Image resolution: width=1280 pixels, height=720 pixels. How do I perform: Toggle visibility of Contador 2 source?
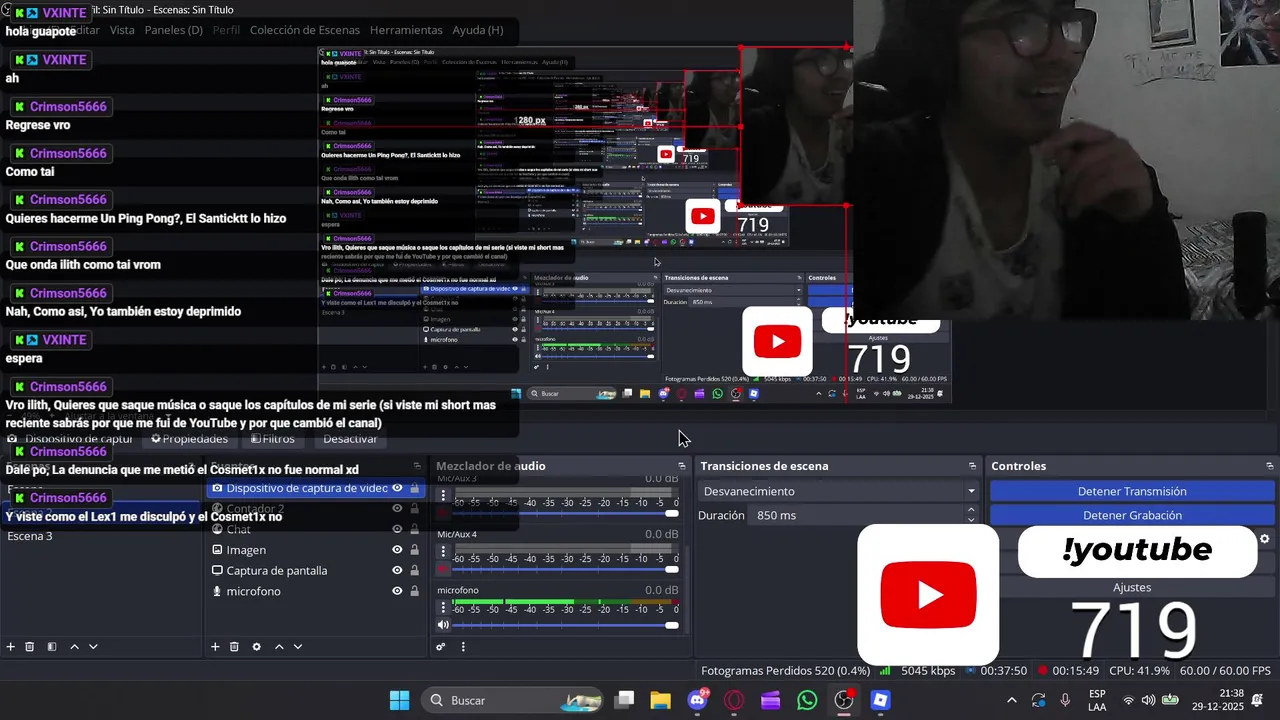(397, 509)
